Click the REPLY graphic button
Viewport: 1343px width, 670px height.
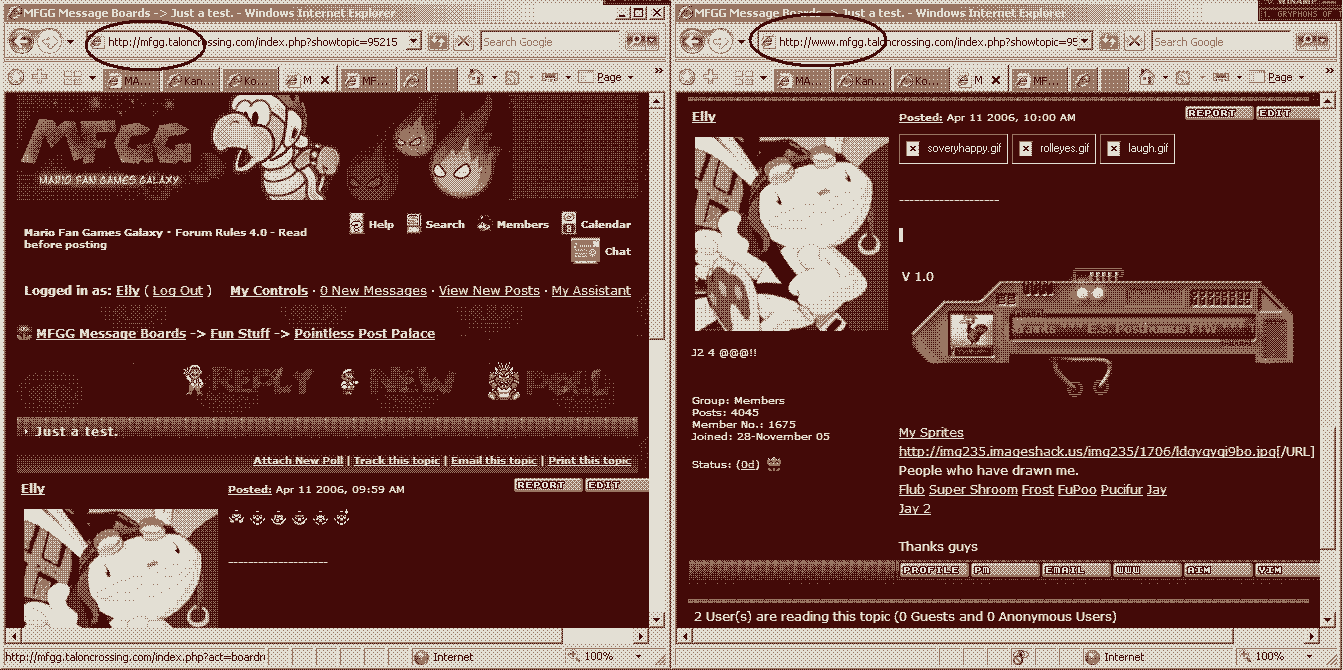[x=248, y=381]
